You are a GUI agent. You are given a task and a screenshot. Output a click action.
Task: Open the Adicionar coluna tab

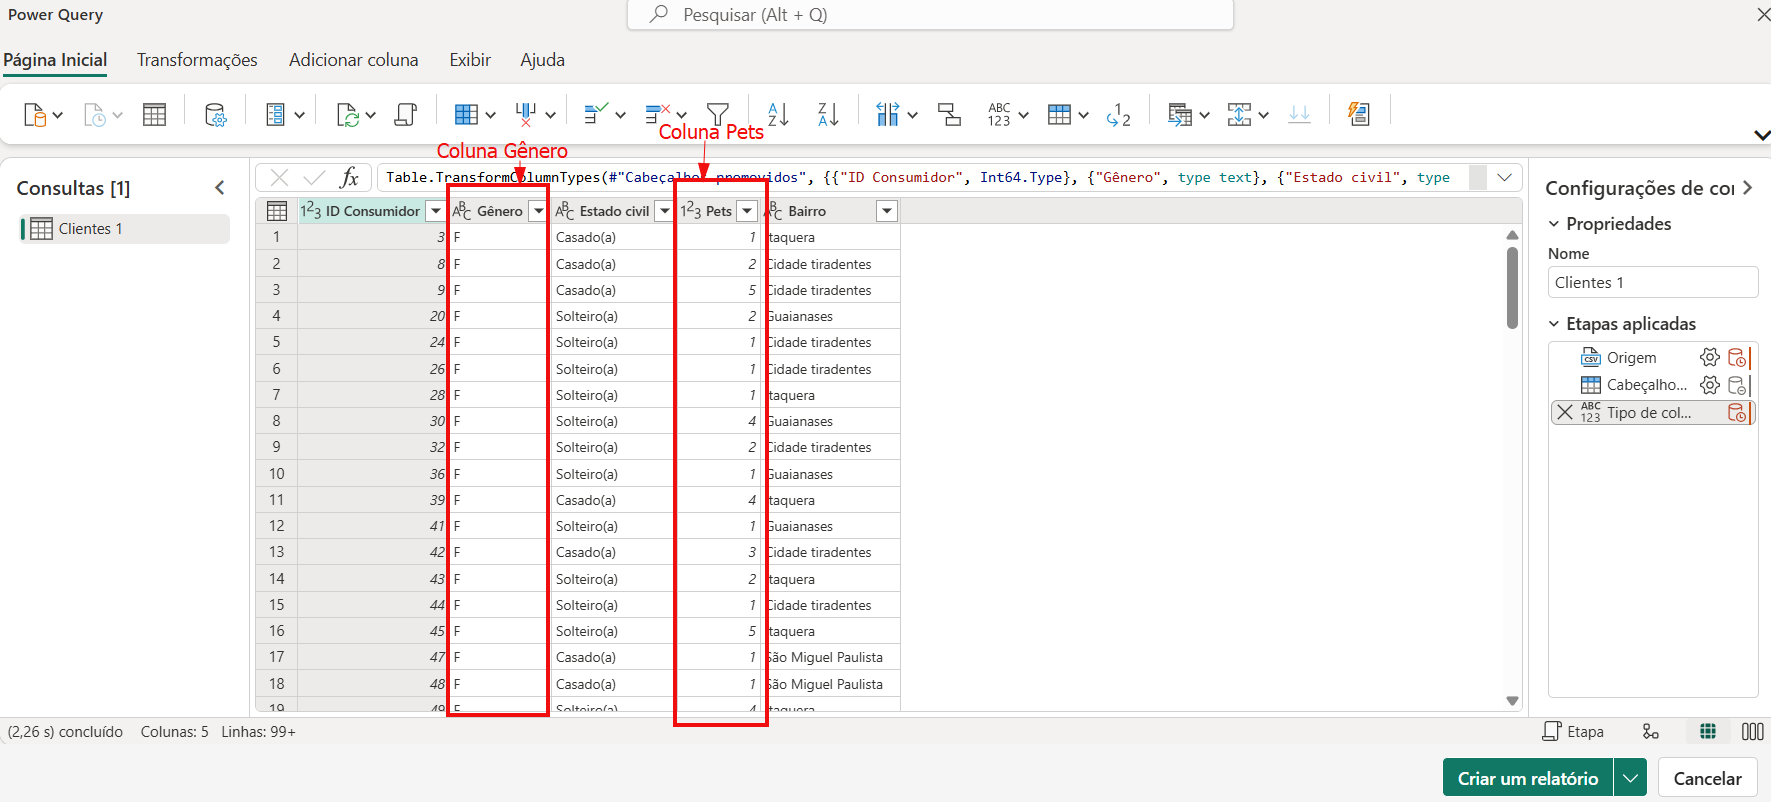[354, 60]
